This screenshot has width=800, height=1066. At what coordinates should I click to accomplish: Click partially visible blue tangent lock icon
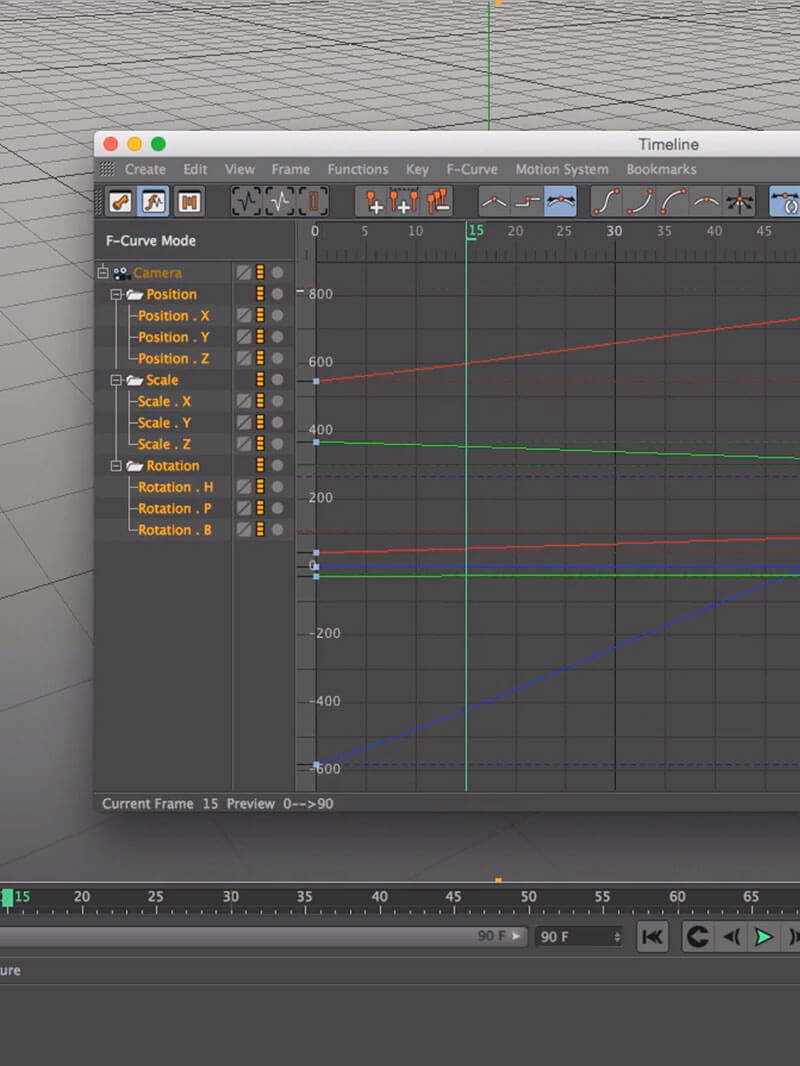[785, 202]
